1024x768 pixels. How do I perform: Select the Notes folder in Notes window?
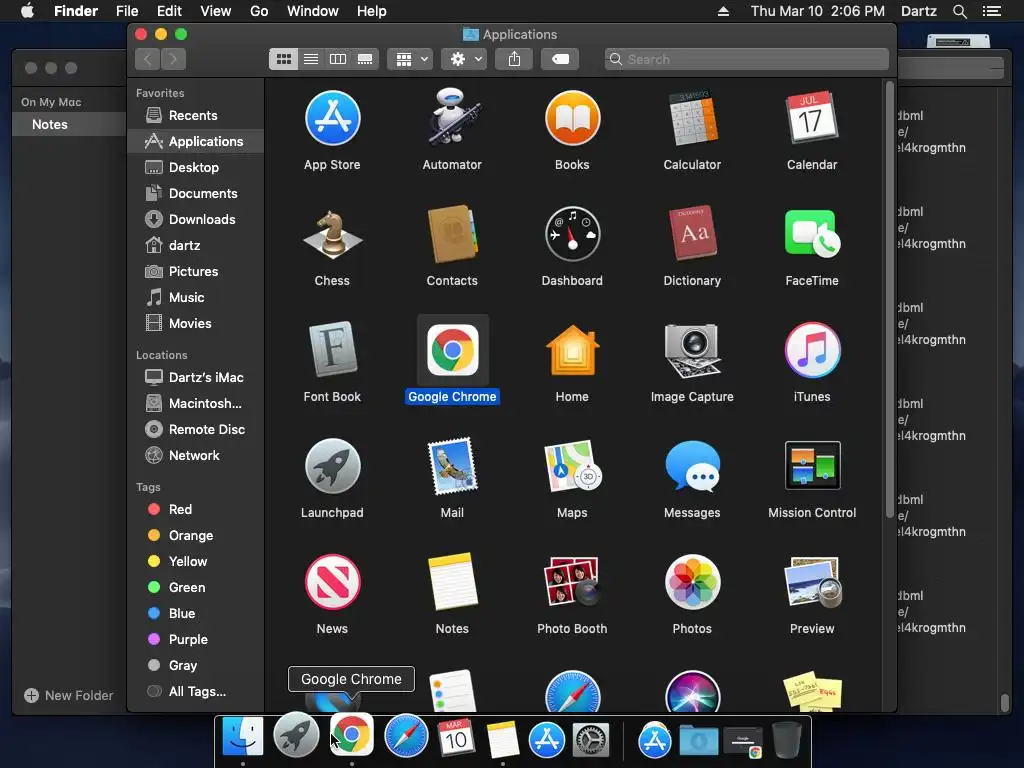[x=69, y=124]
